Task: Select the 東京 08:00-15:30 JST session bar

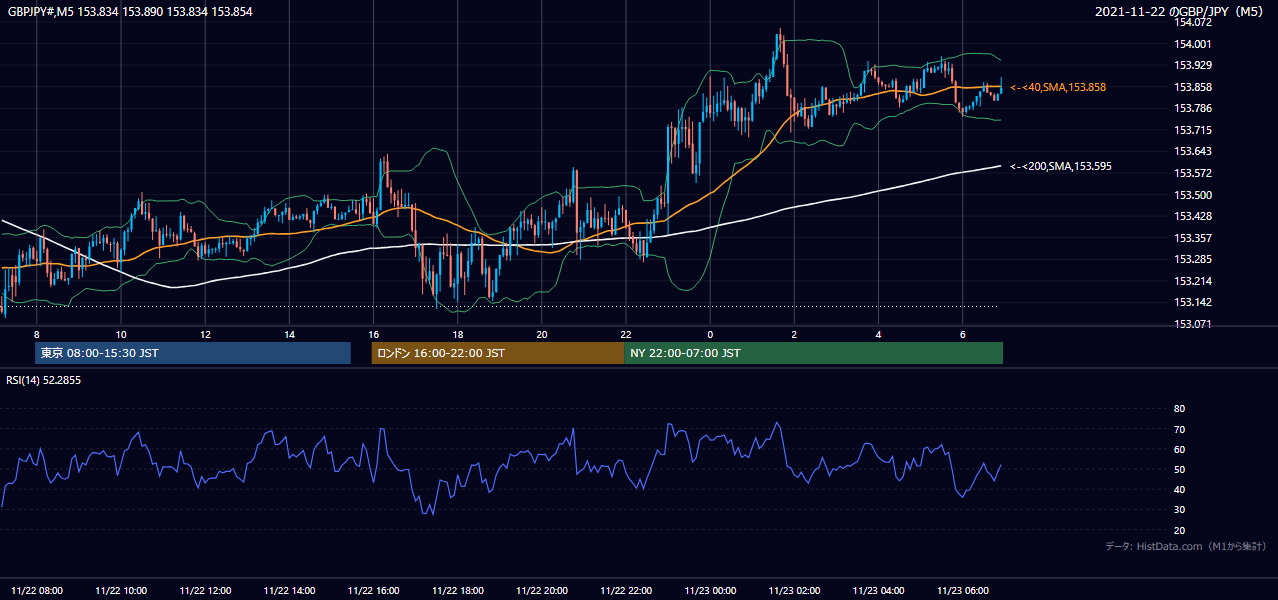Action: (193, 353)
